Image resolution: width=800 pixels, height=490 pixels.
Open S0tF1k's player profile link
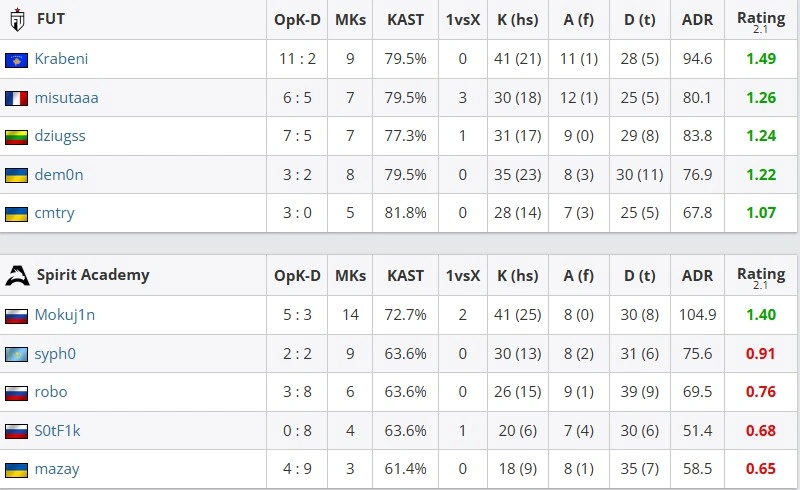coord(58,431)
